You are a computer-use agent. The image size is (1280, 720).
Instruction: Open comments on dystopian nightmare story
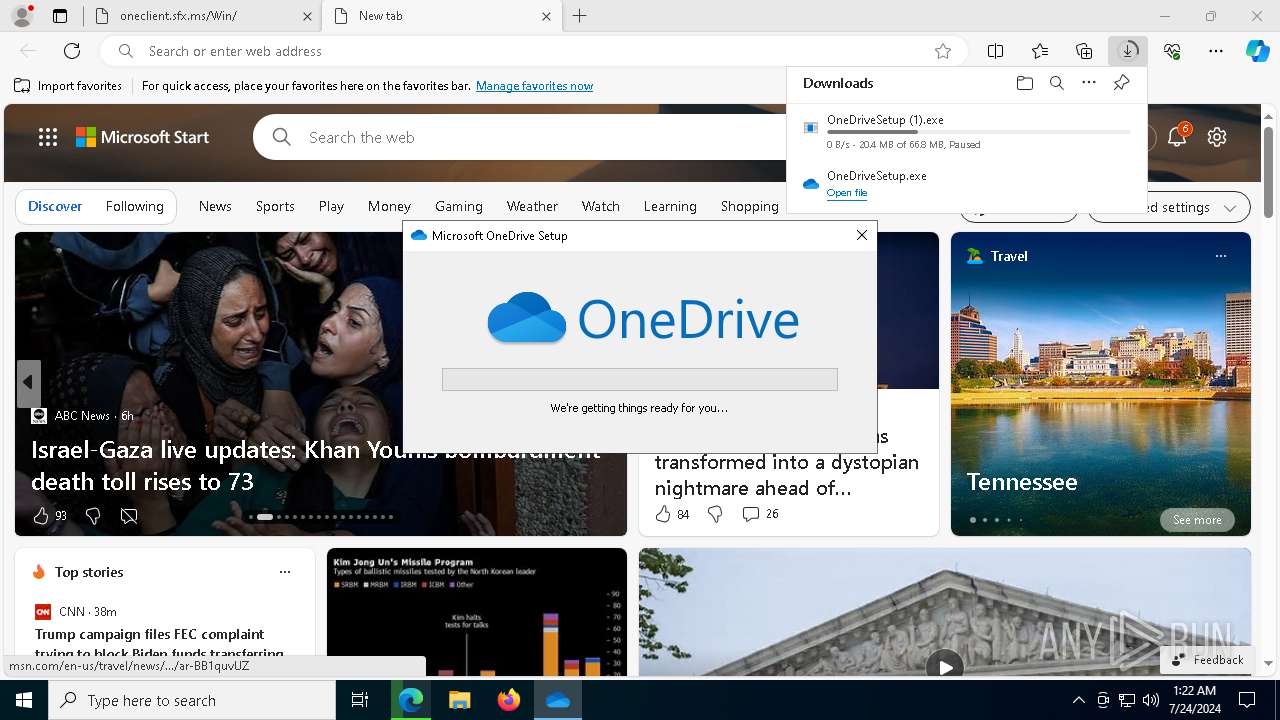tap(760, 514)
